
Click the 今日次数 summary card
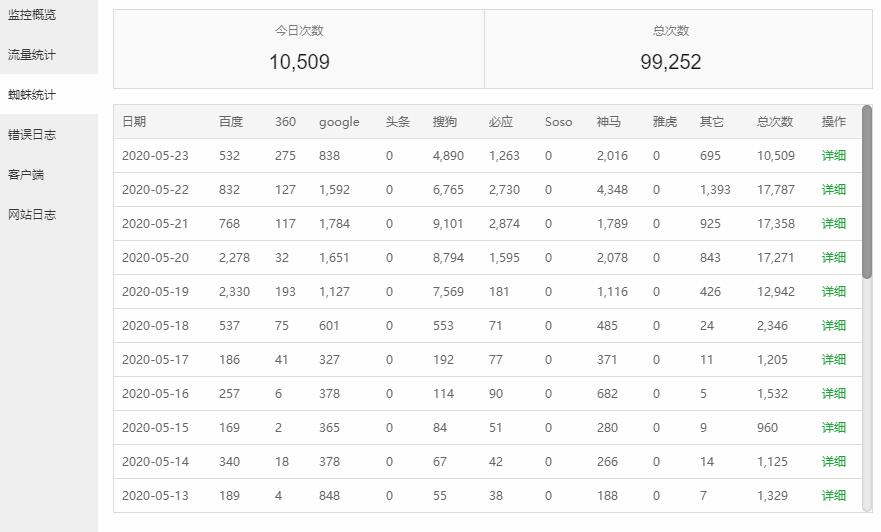[x=299, y=50]
